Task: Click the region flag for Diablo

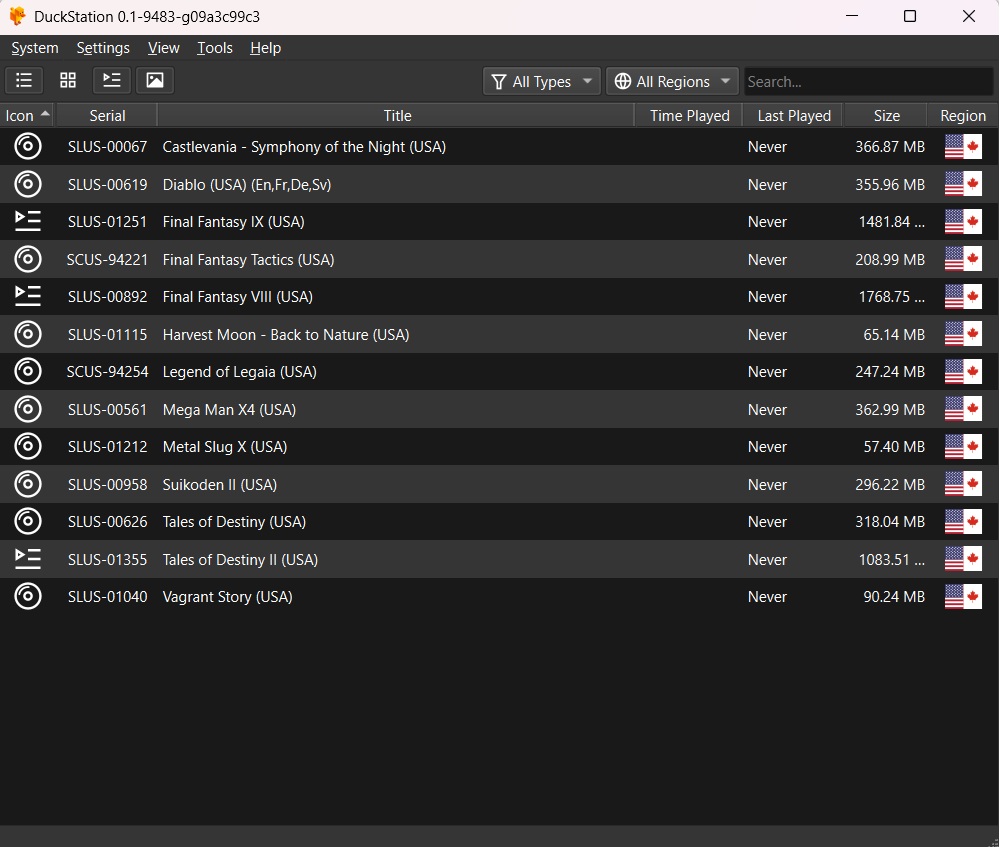Action: 963,184
